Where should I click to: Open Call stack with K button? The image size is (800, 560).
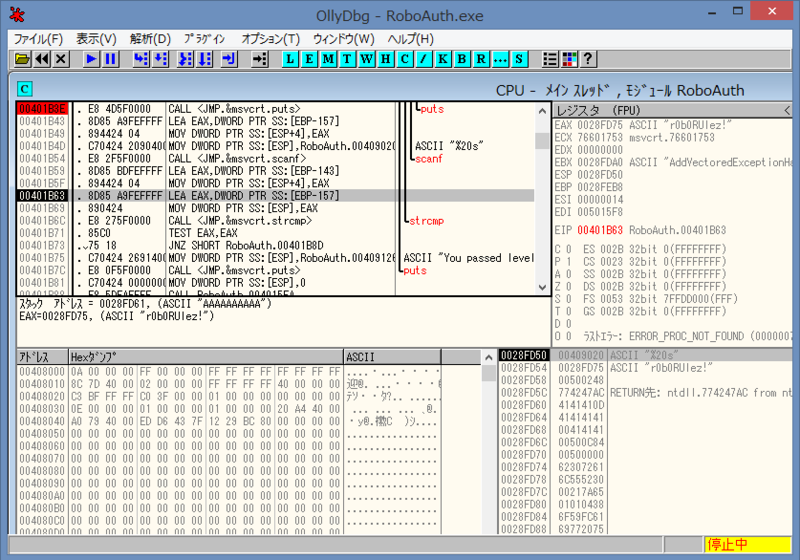[x=443, y=59]
